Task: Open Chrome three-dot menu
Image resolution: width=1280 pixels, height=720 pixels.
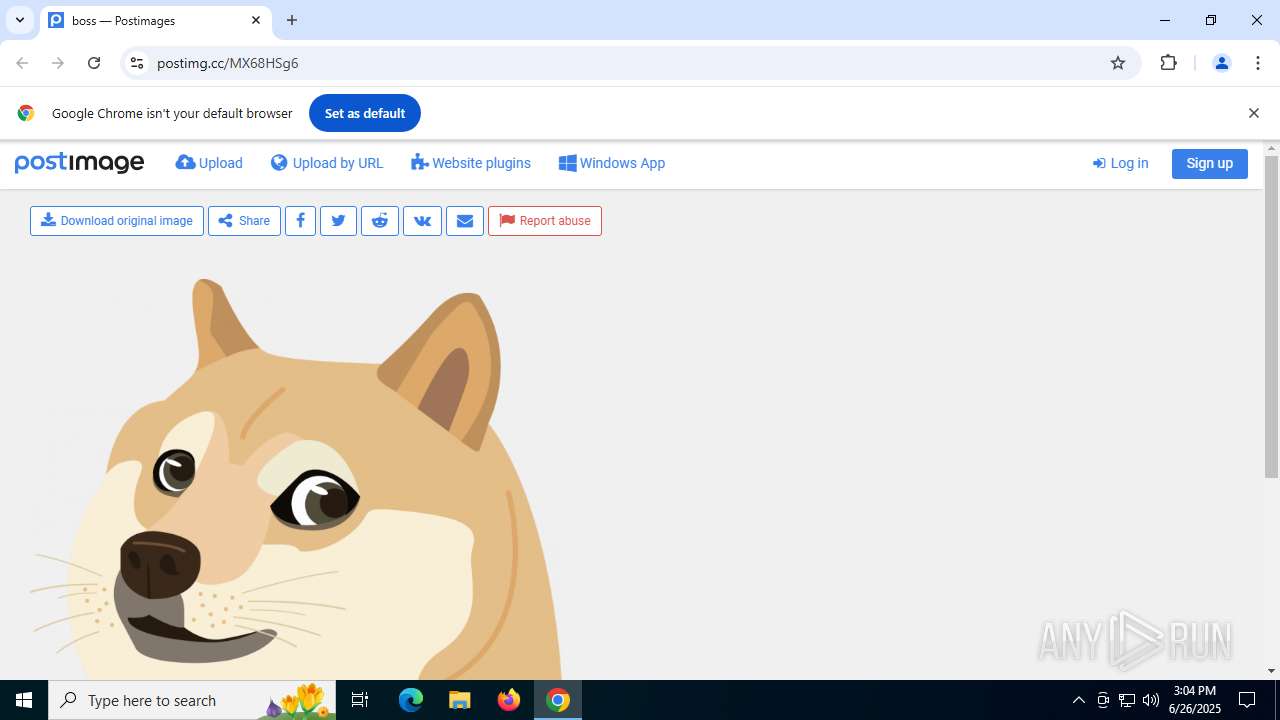Action: coord(1258,63)
